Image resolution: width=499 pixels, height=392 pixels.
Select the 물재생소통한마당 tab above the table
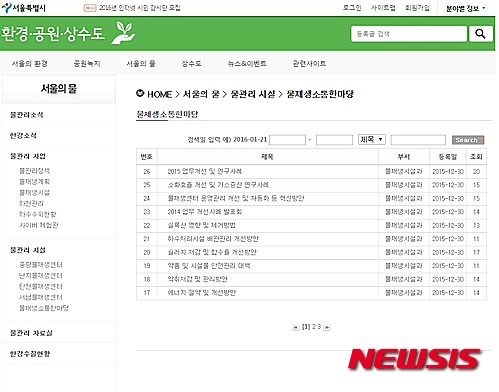point(167,114)
